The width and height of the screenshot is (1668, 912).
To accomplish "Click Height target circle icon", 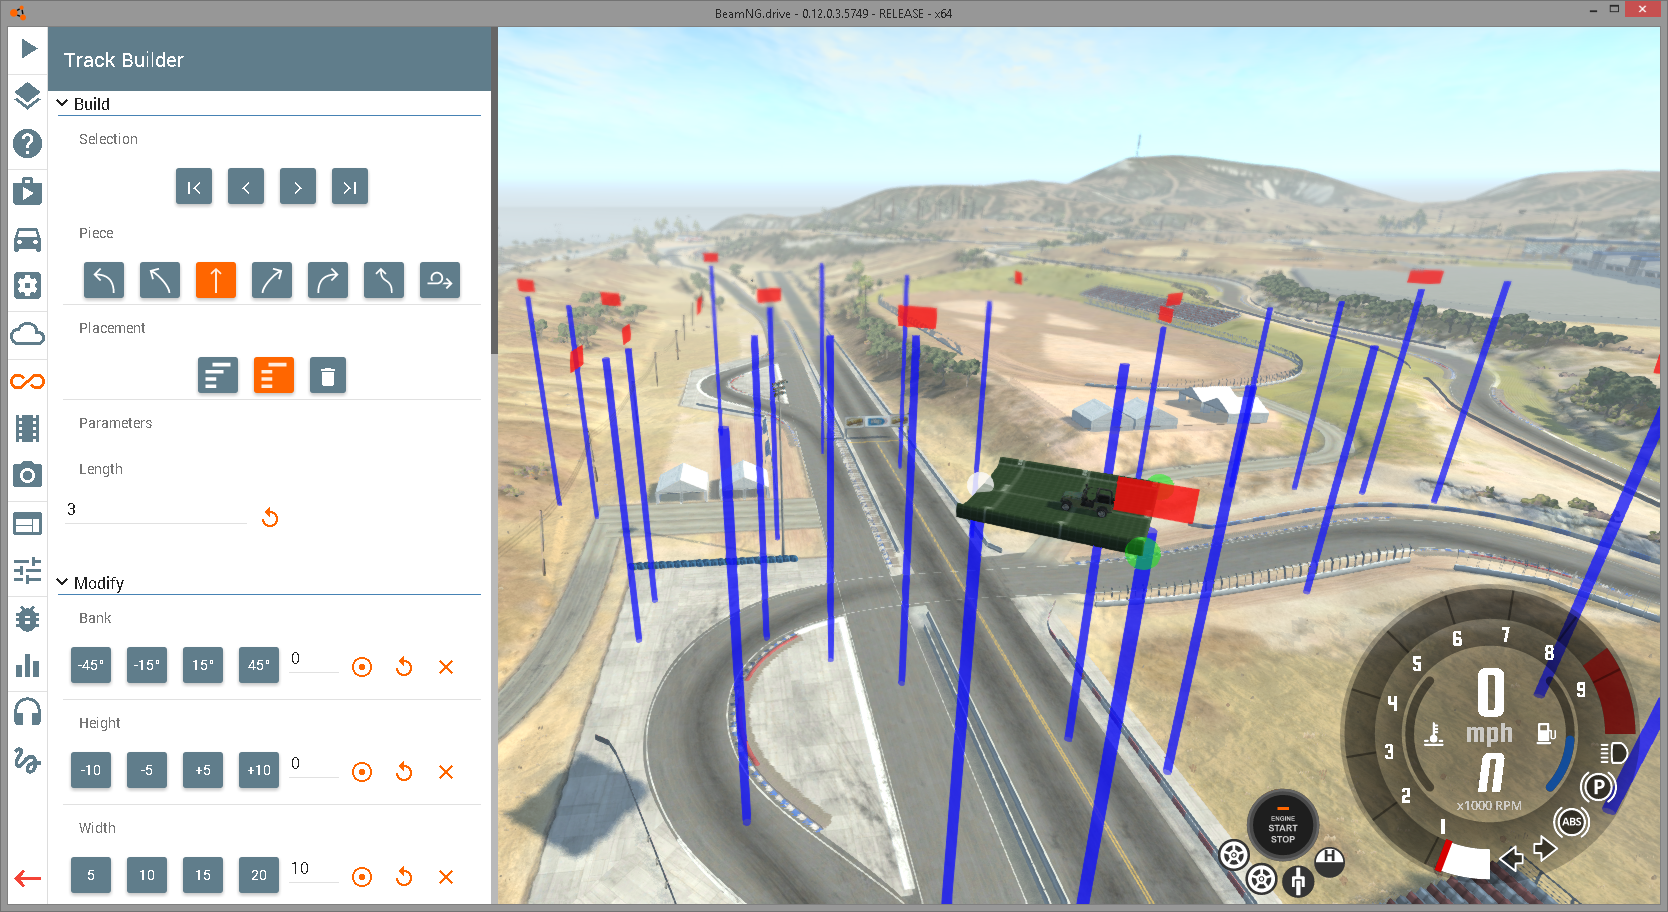I will [362, 772].
